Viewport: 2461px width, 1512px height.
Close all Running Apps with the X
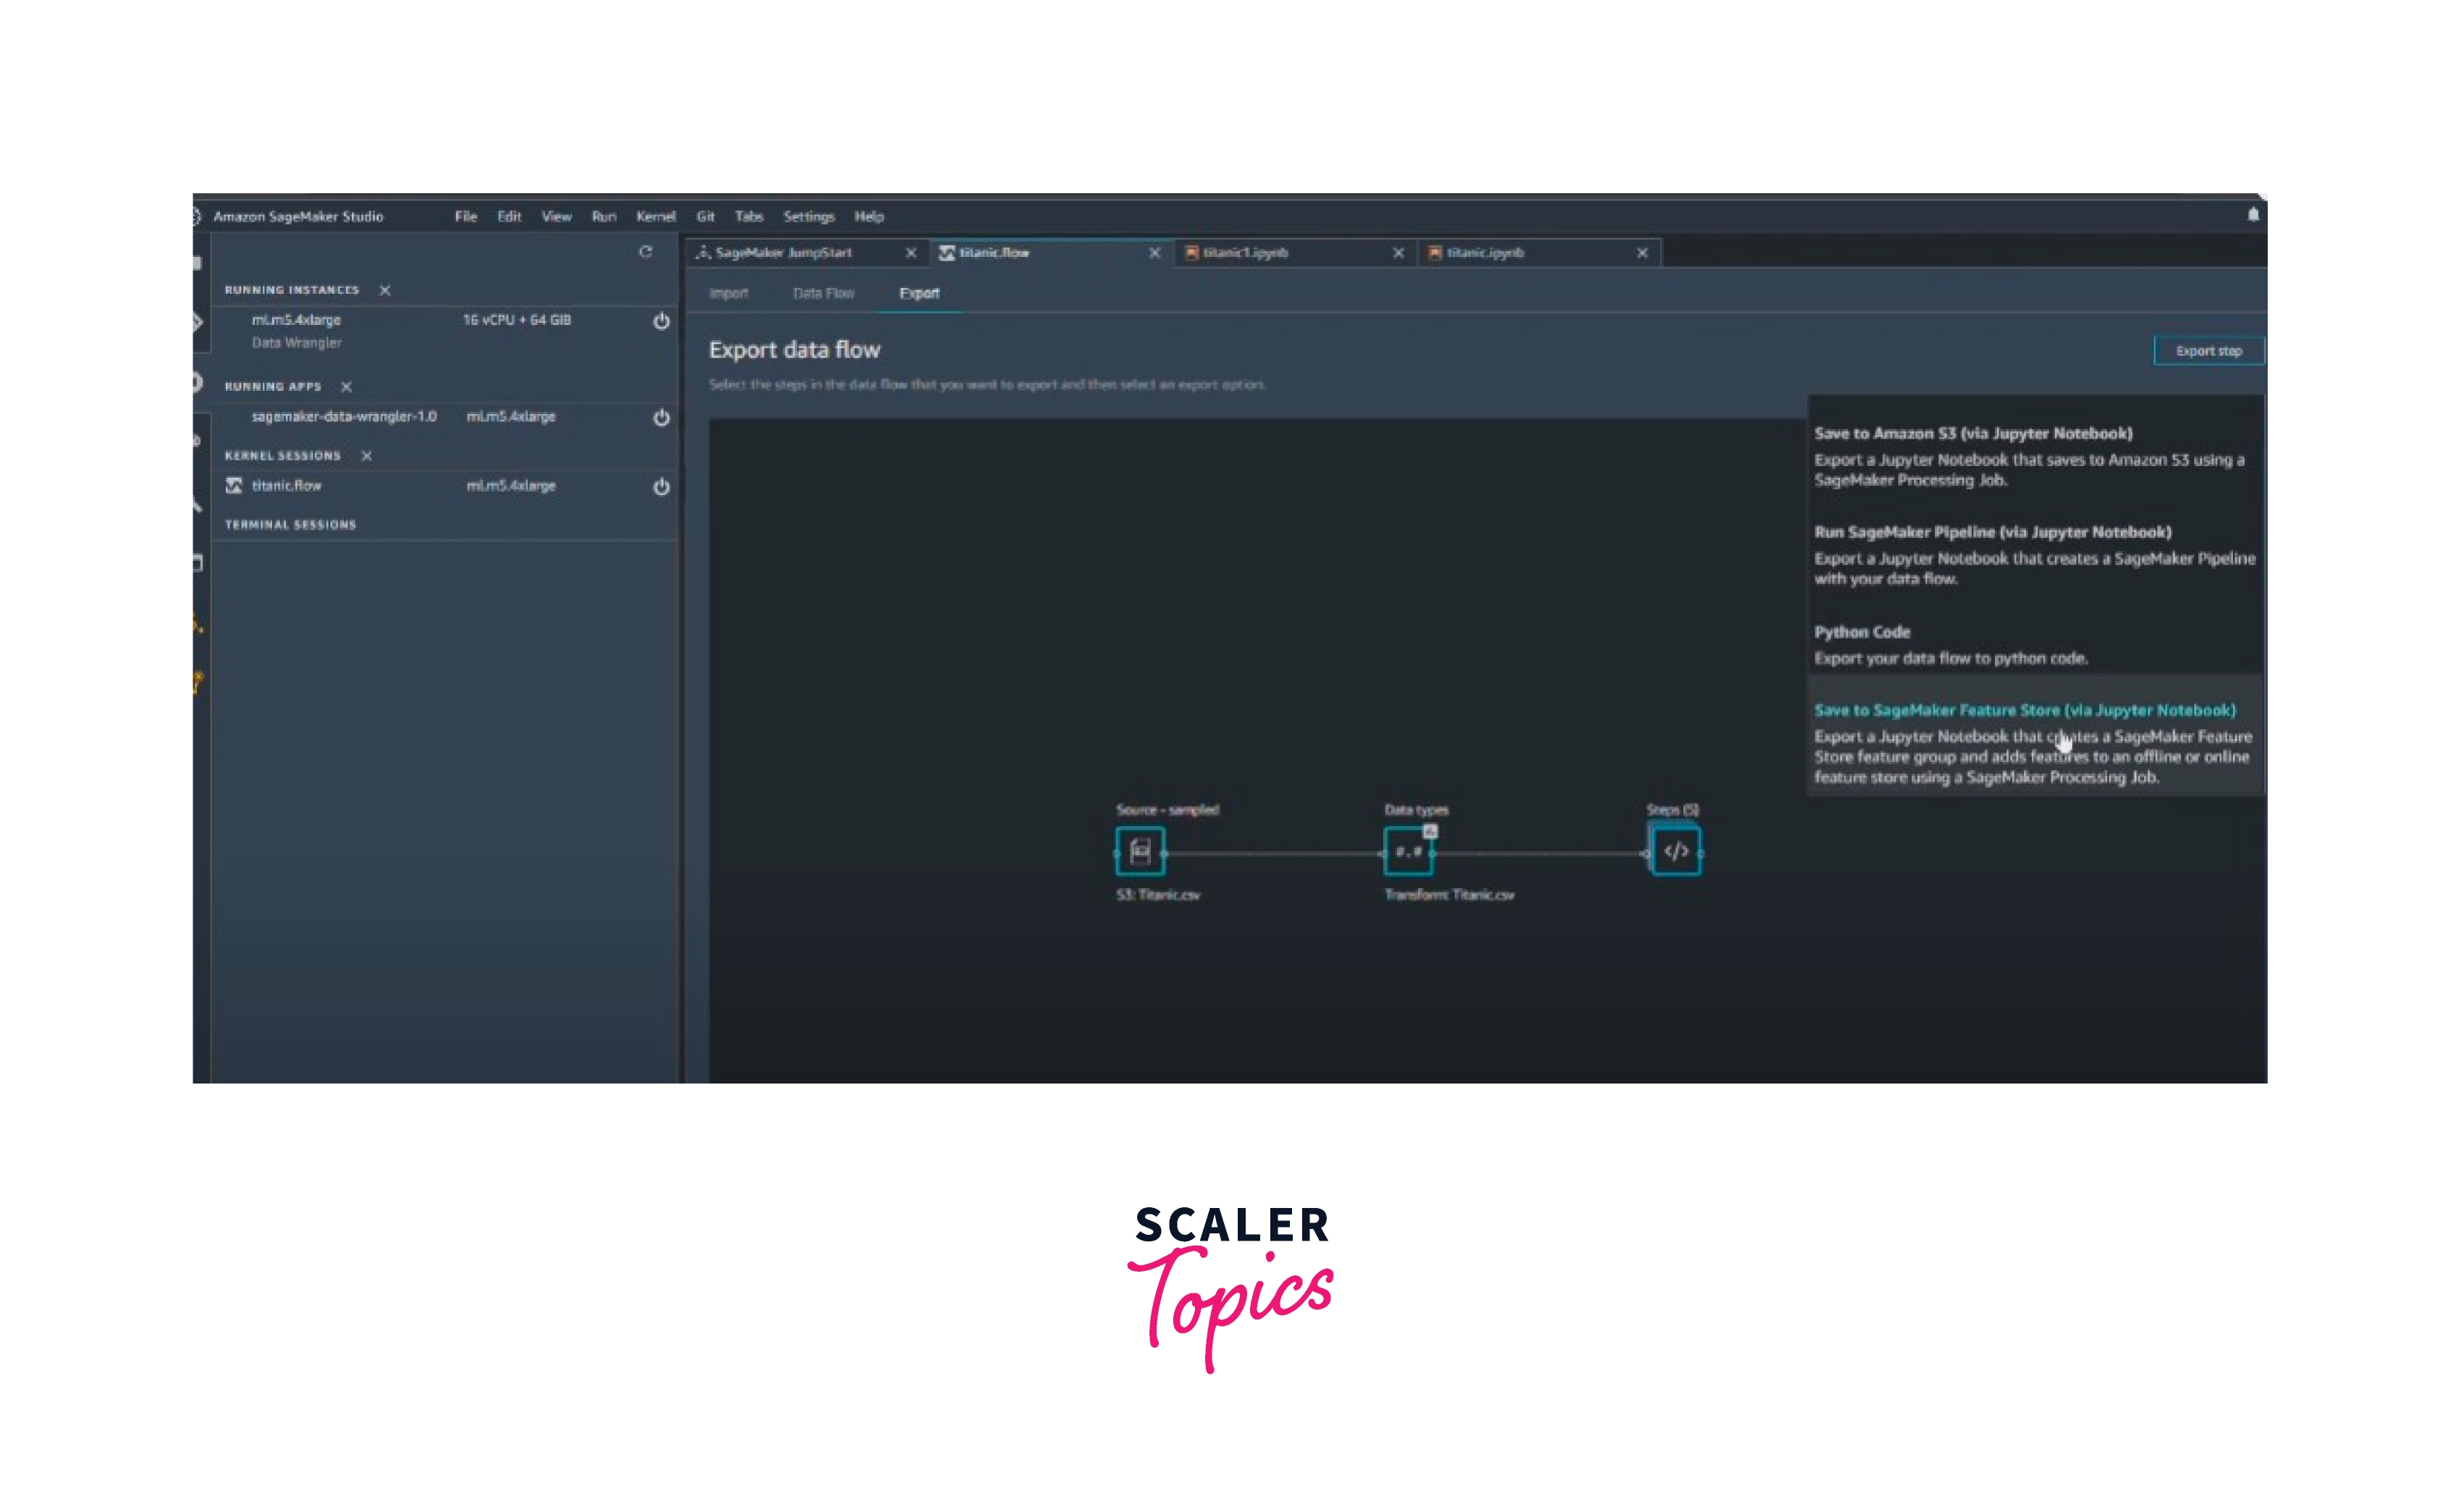pos(346,387)
